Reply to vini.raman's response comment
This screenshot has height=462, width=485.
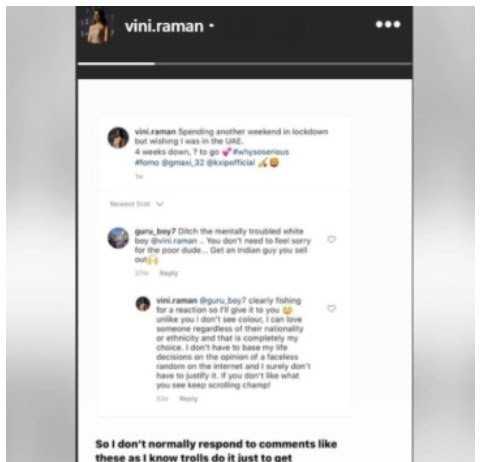(189, 399)
